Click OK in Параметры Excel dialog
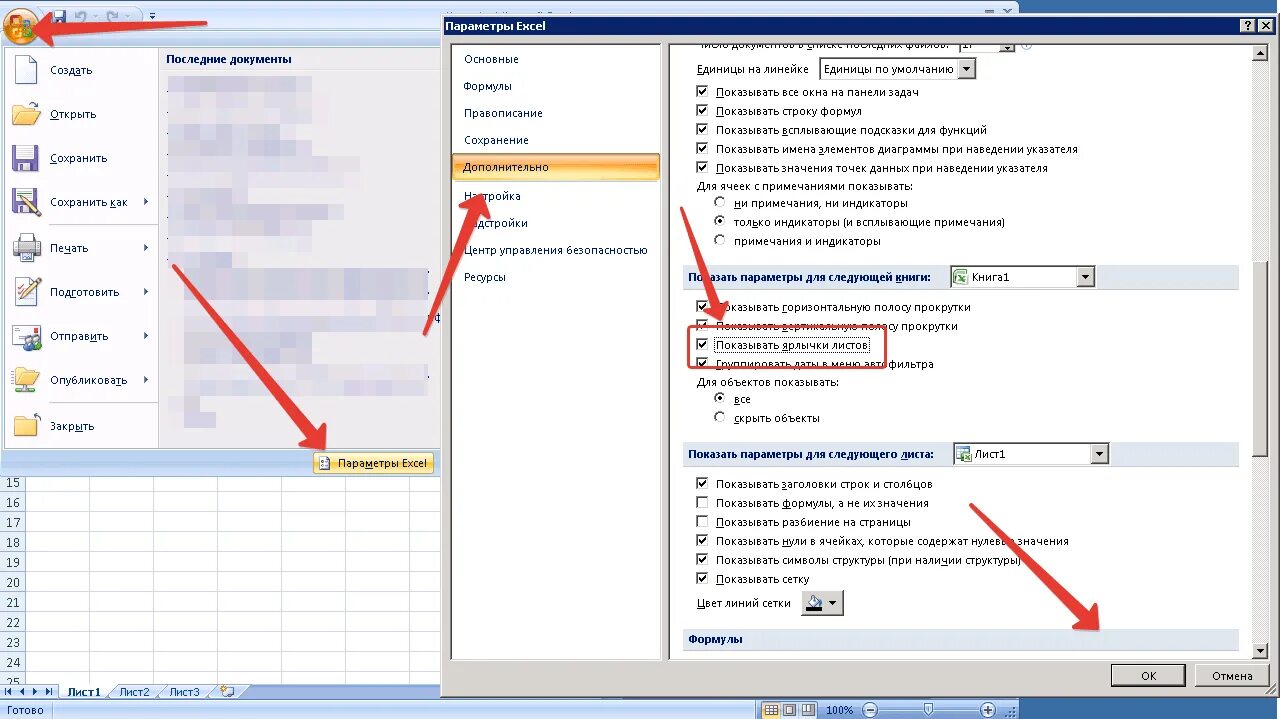The width and height of the screenshot is (1281, 719). click(1149, 676)
